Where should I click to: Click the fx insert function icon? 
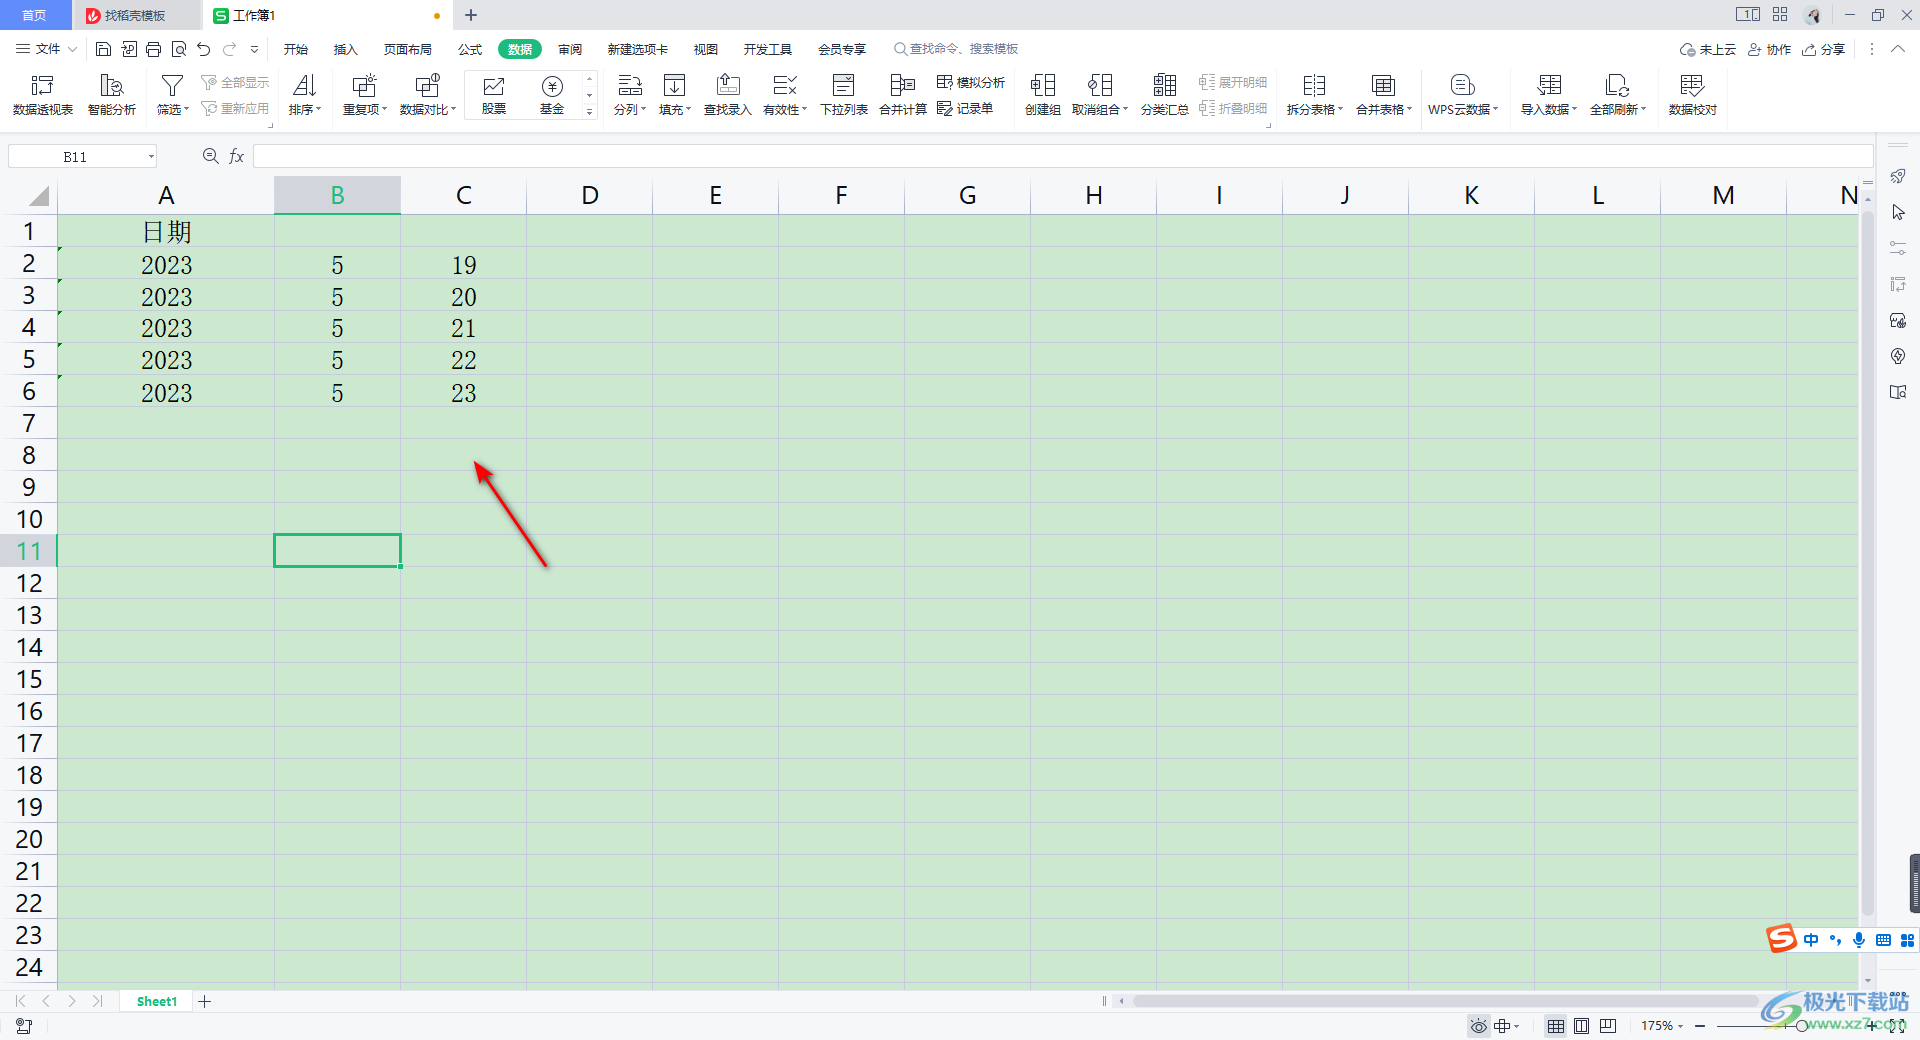(237, 156)
